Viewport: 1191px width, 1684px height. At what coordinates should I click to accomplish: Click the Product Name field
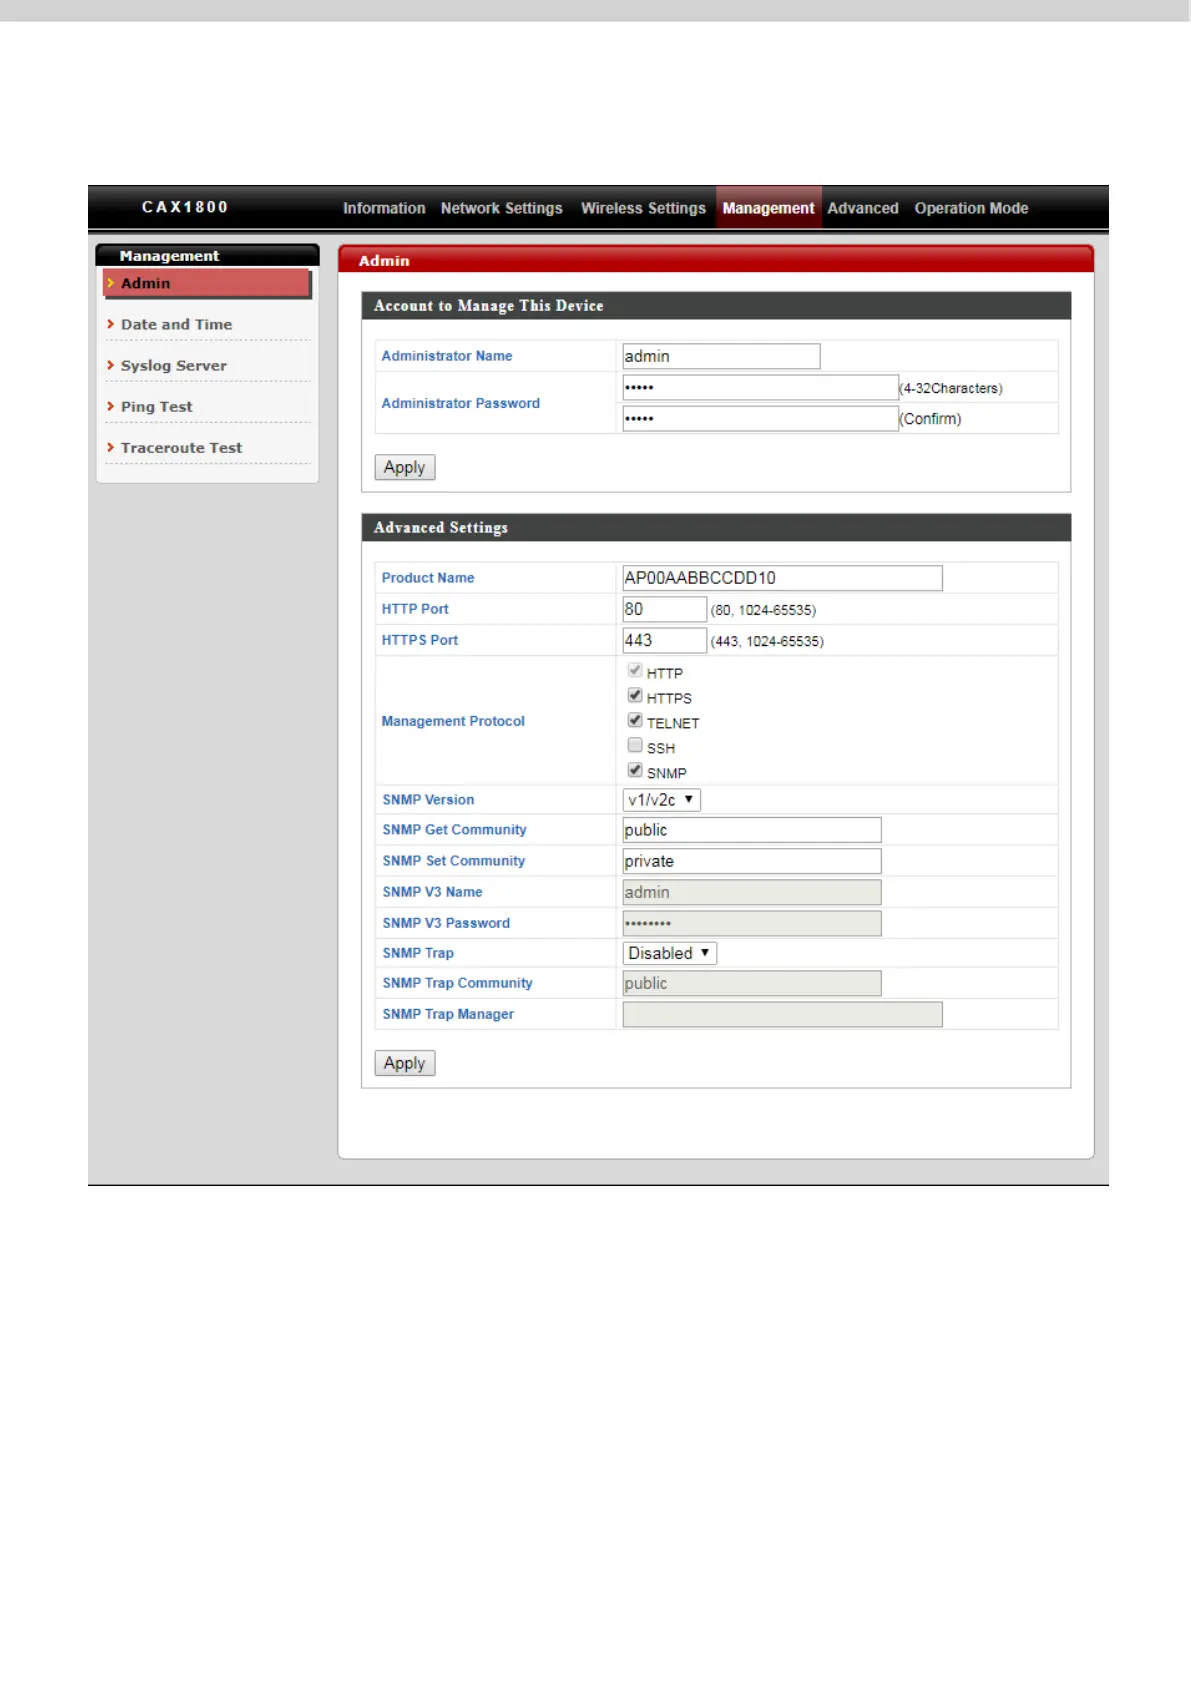782,578
